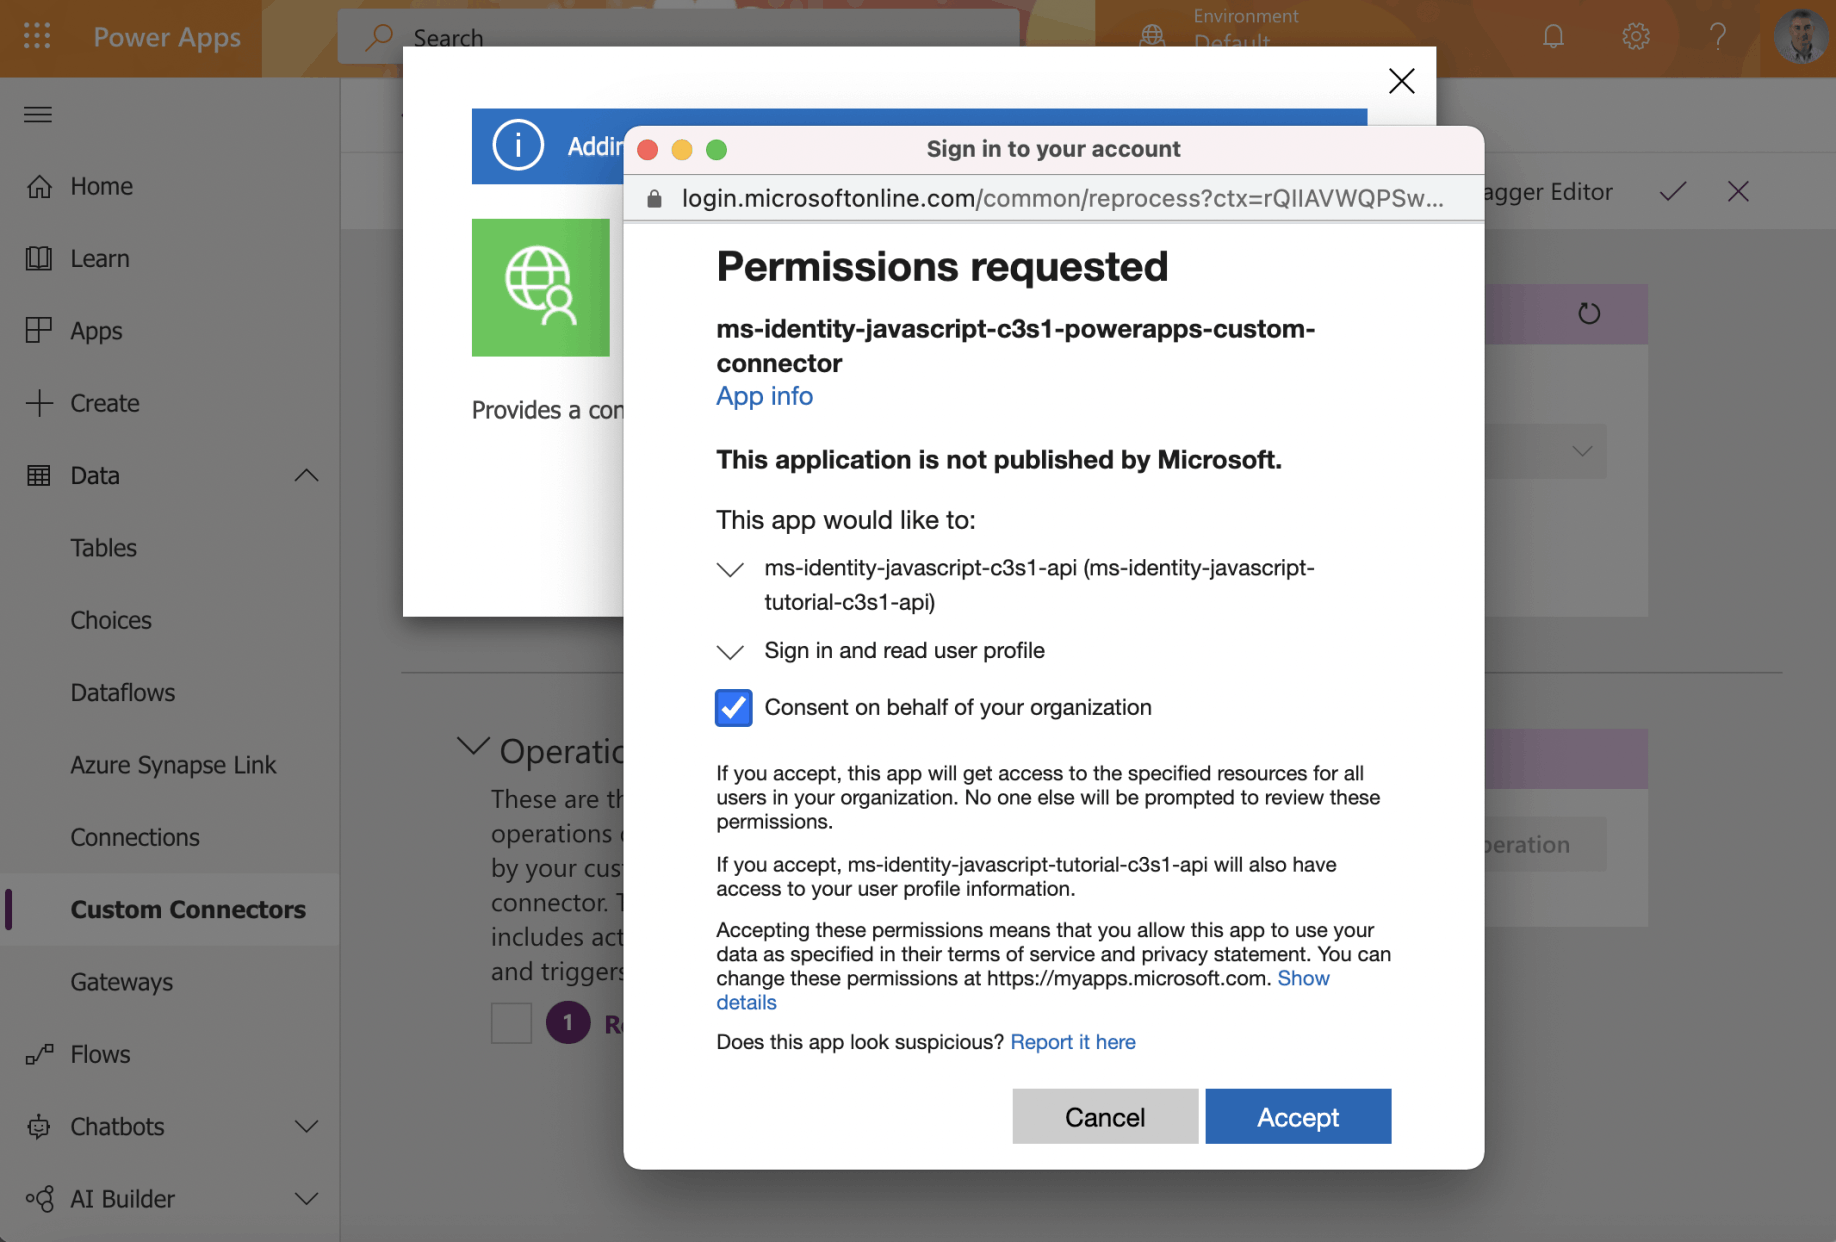Viewport: 1836px width, 1242px height.
Task: Toggle the hamburger navigation menu
Action: 38,114
